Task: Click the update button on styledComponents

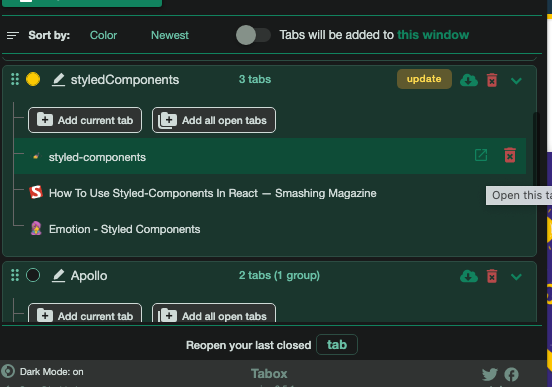Action: [424, 79]
